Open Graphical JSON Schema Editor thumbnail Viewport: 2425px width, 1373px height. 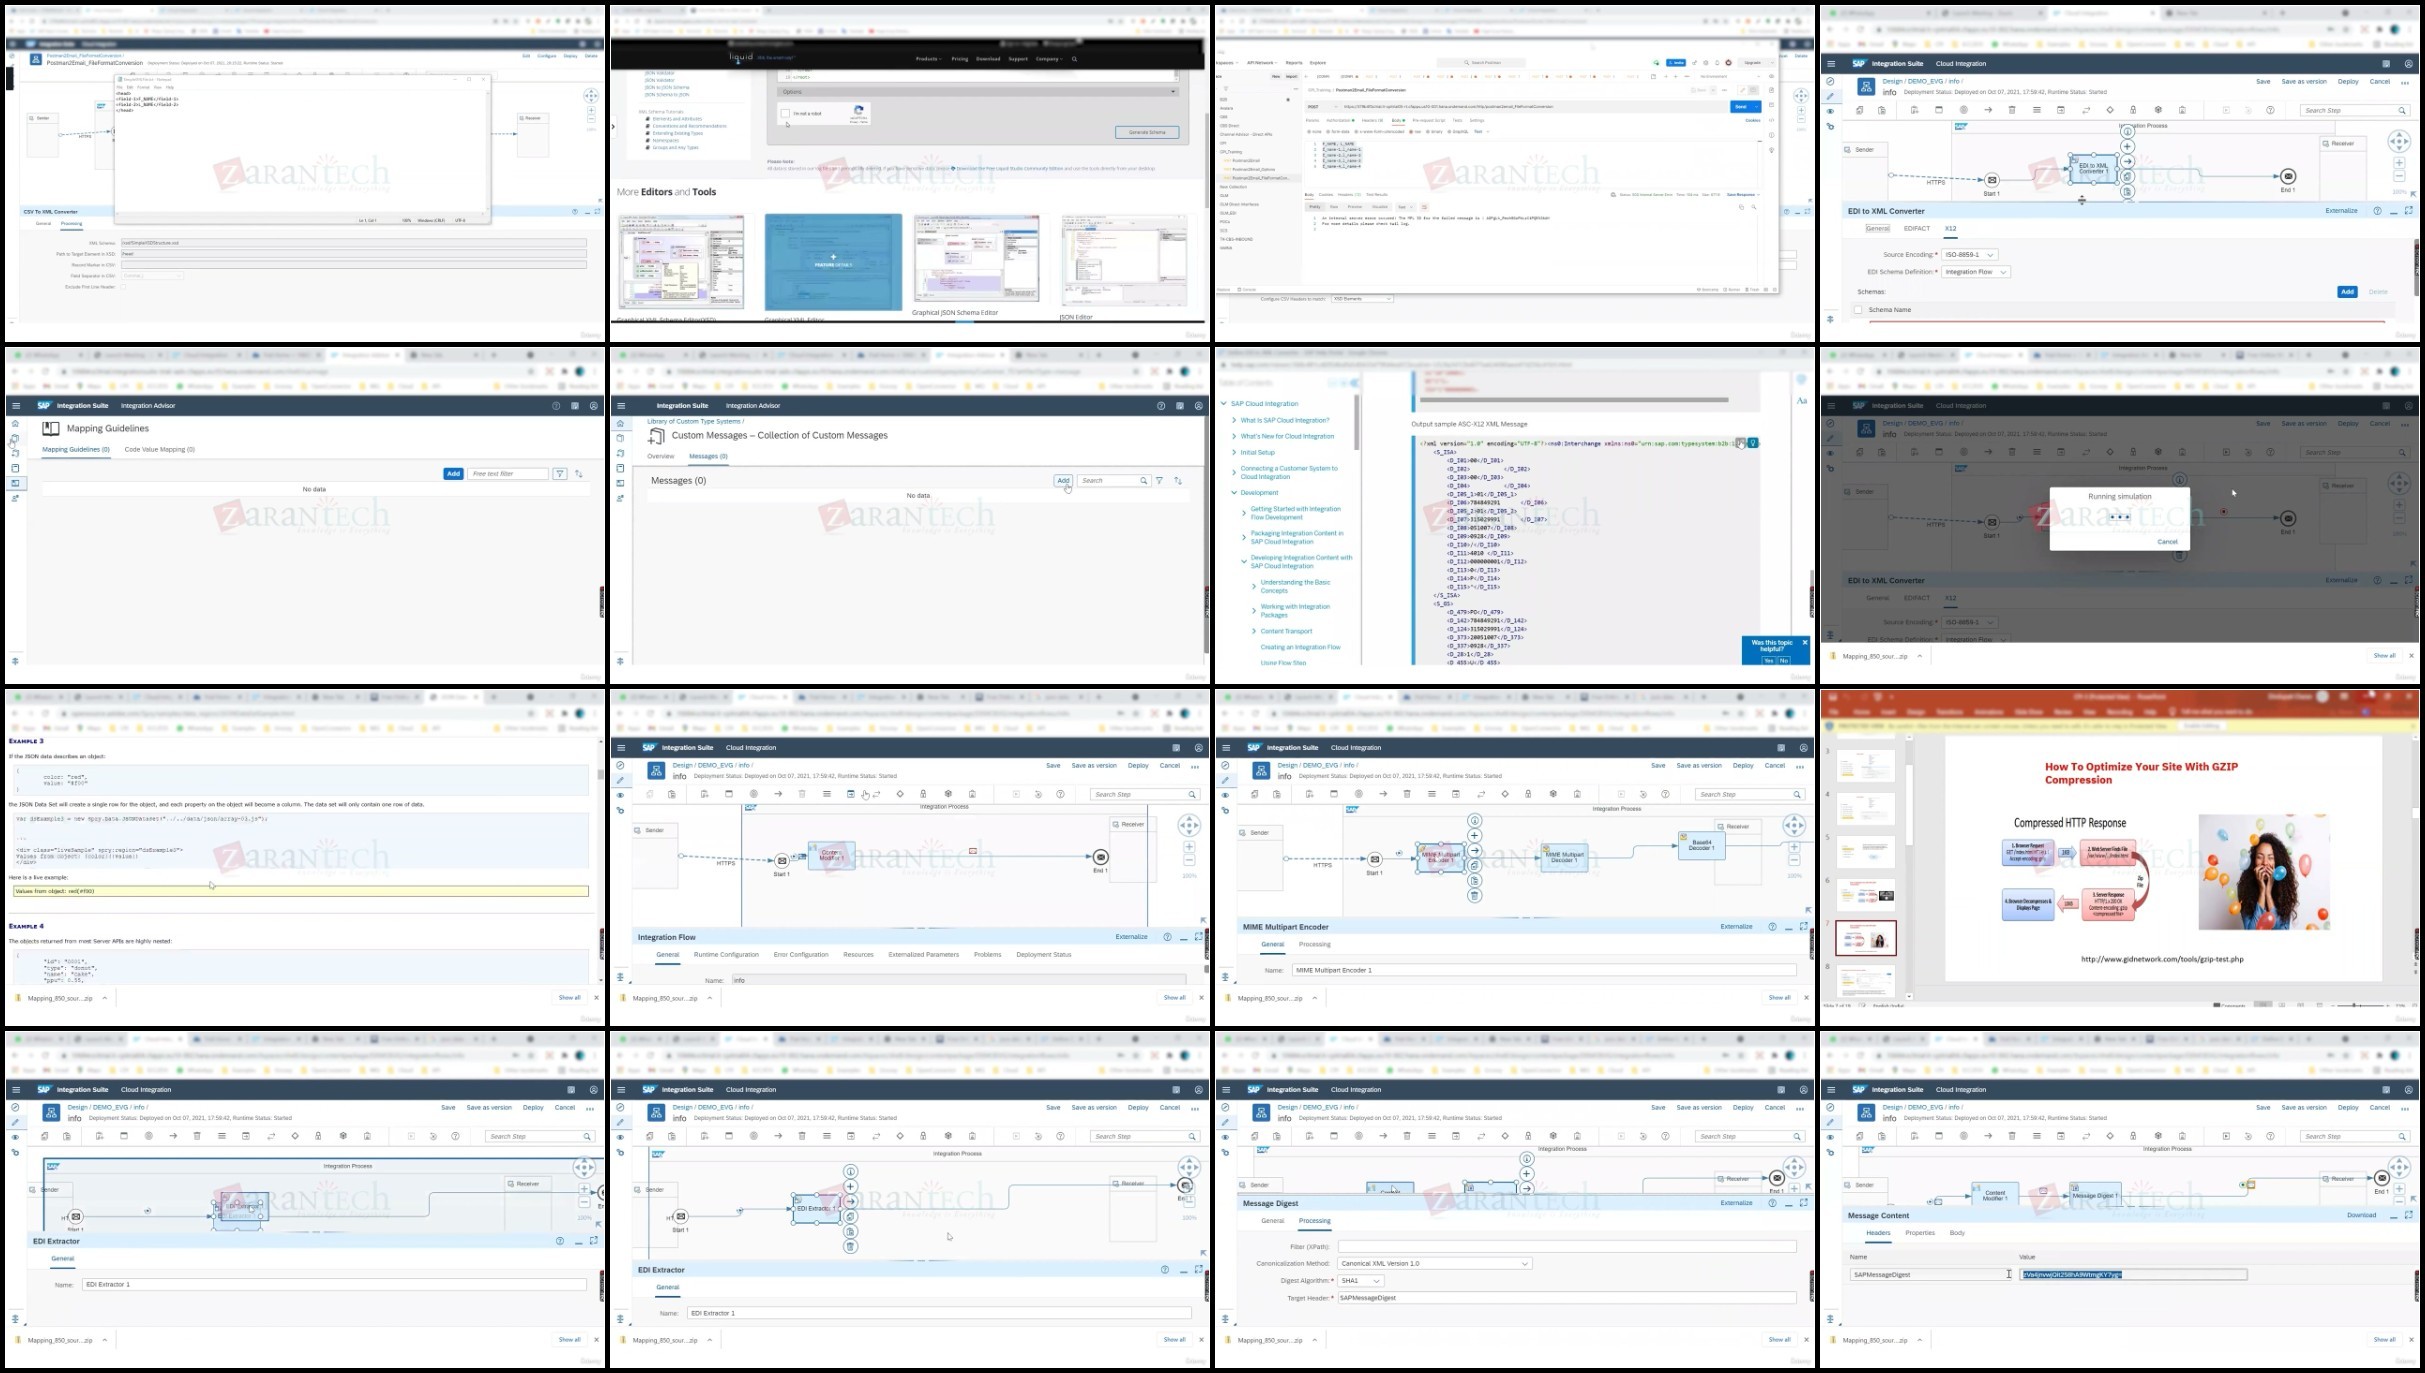[x=976, y=258]
